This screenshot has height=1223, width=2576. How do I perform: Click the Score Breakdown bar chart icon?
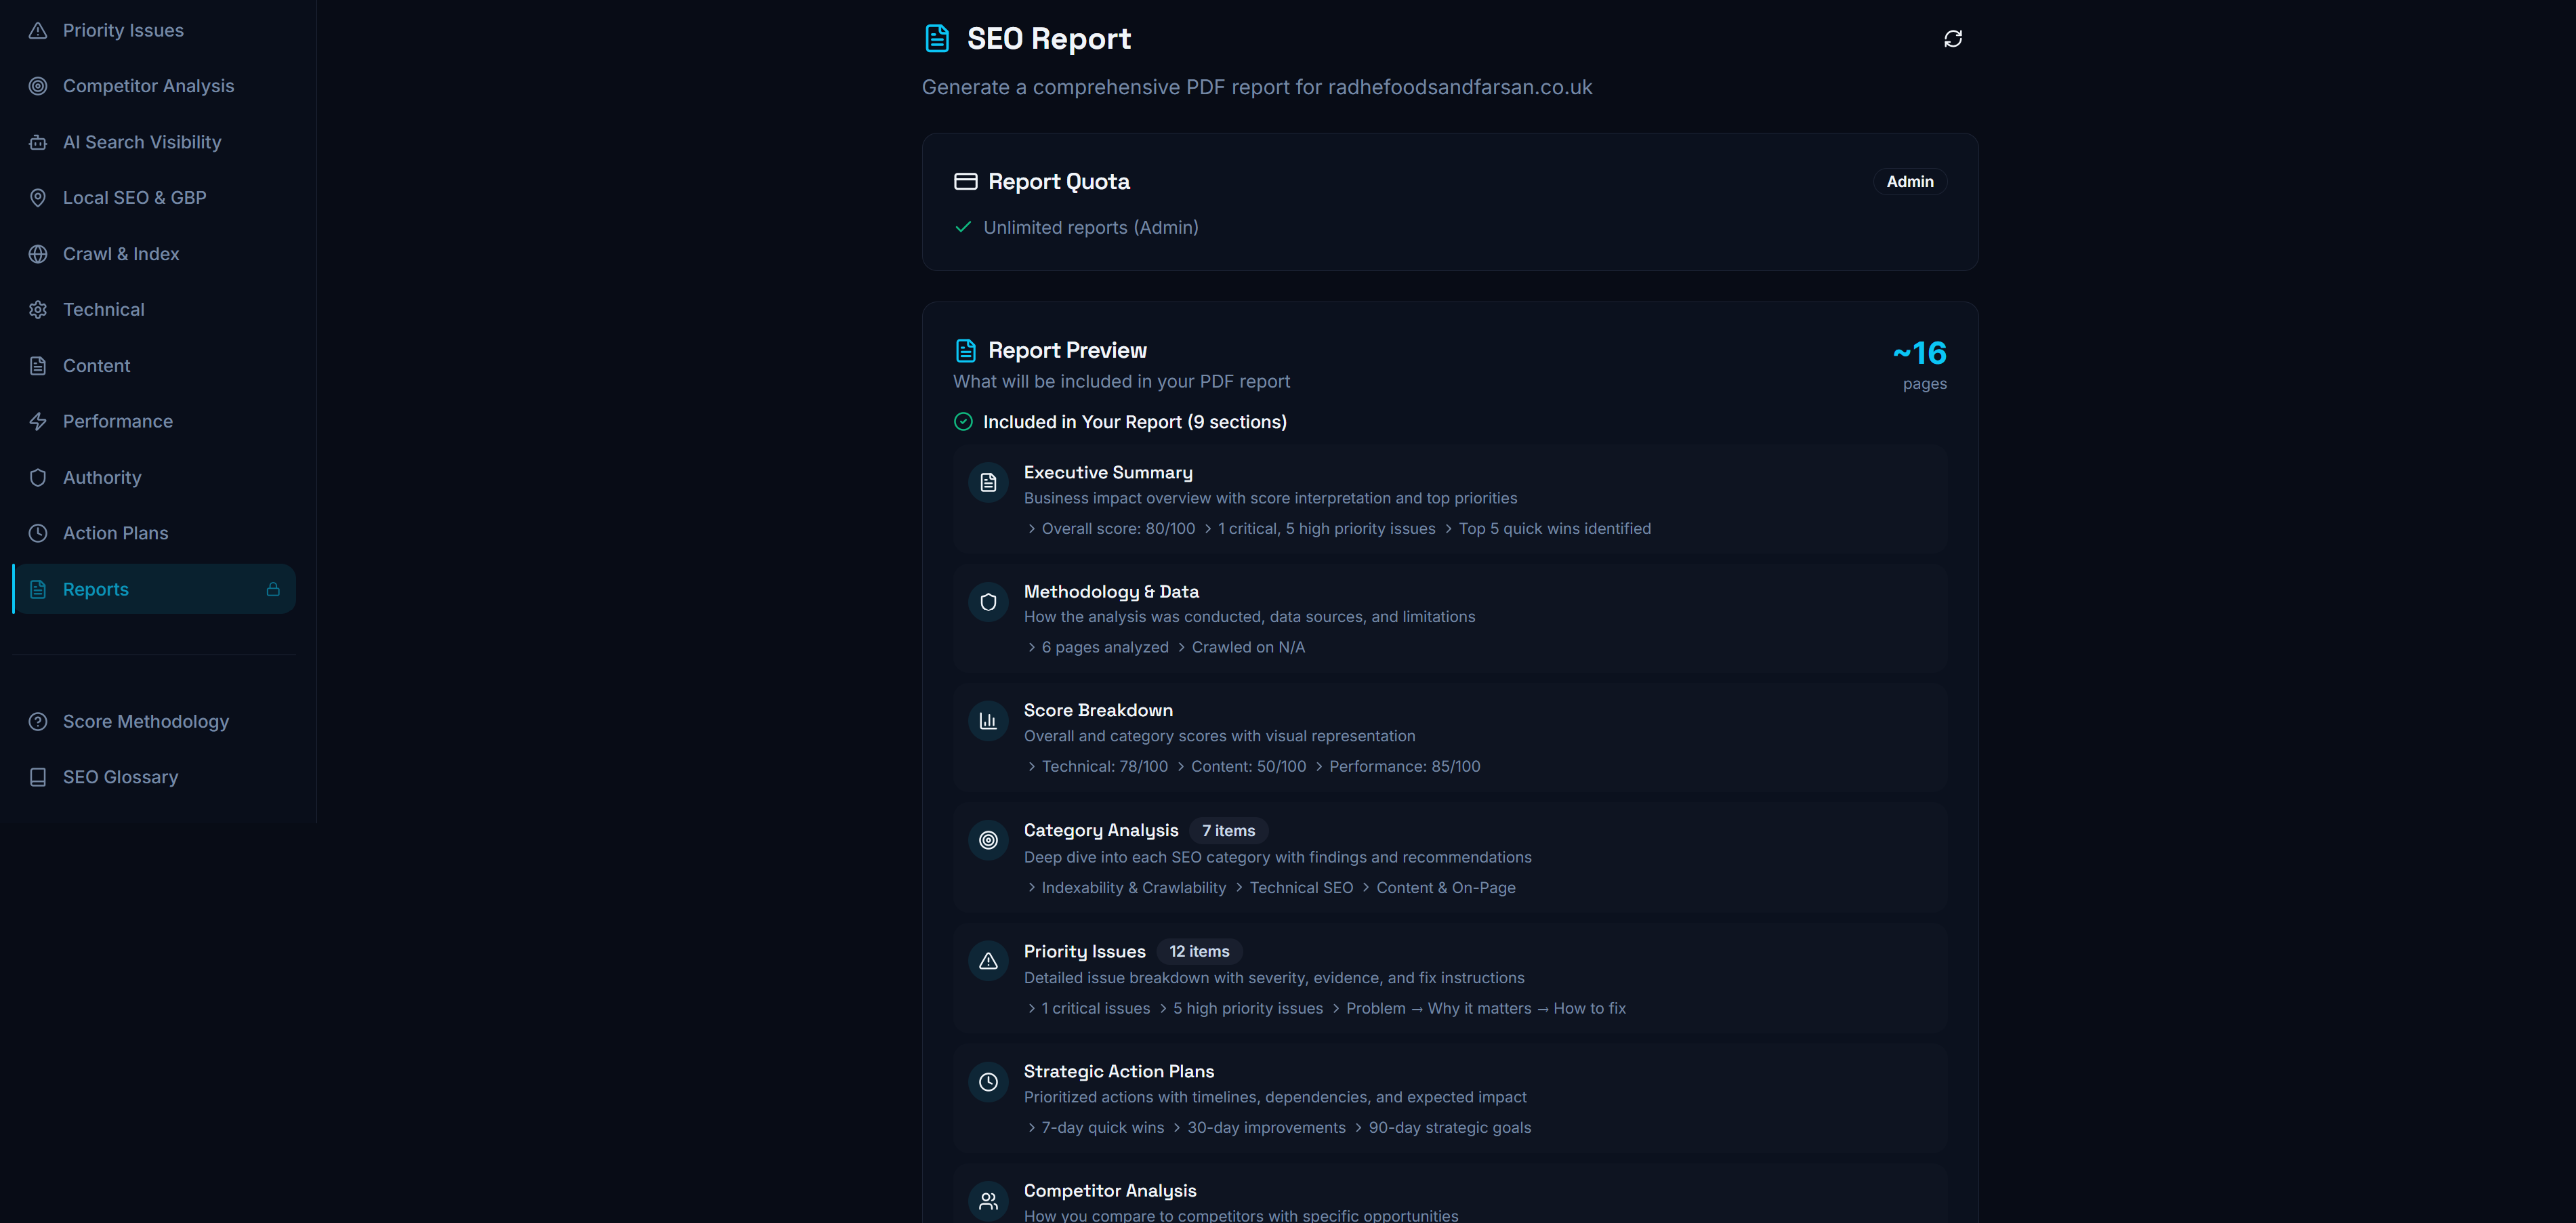click(x=988, y=721)
